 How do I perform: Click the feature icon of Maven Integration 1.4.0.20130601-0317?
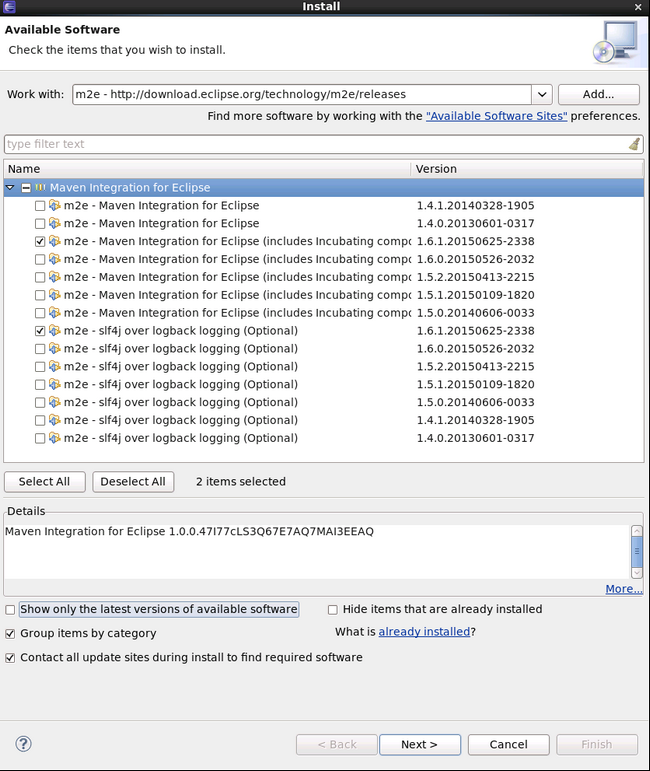(55, 223)
